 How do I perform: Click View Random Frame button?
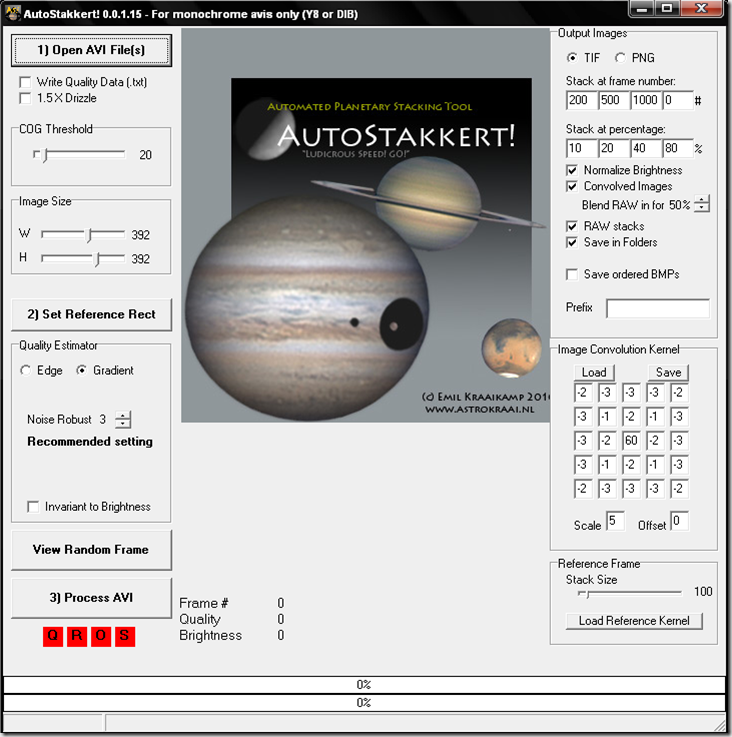[91, 550]
